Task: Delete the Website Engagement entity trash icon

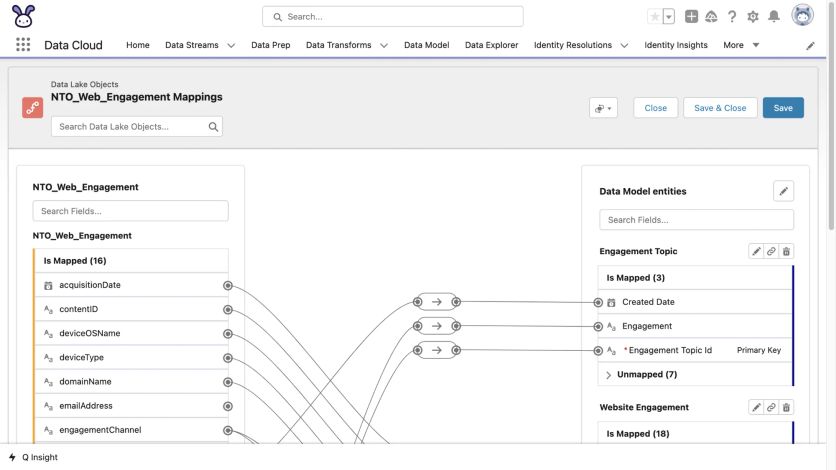Action: coord(786,408)
